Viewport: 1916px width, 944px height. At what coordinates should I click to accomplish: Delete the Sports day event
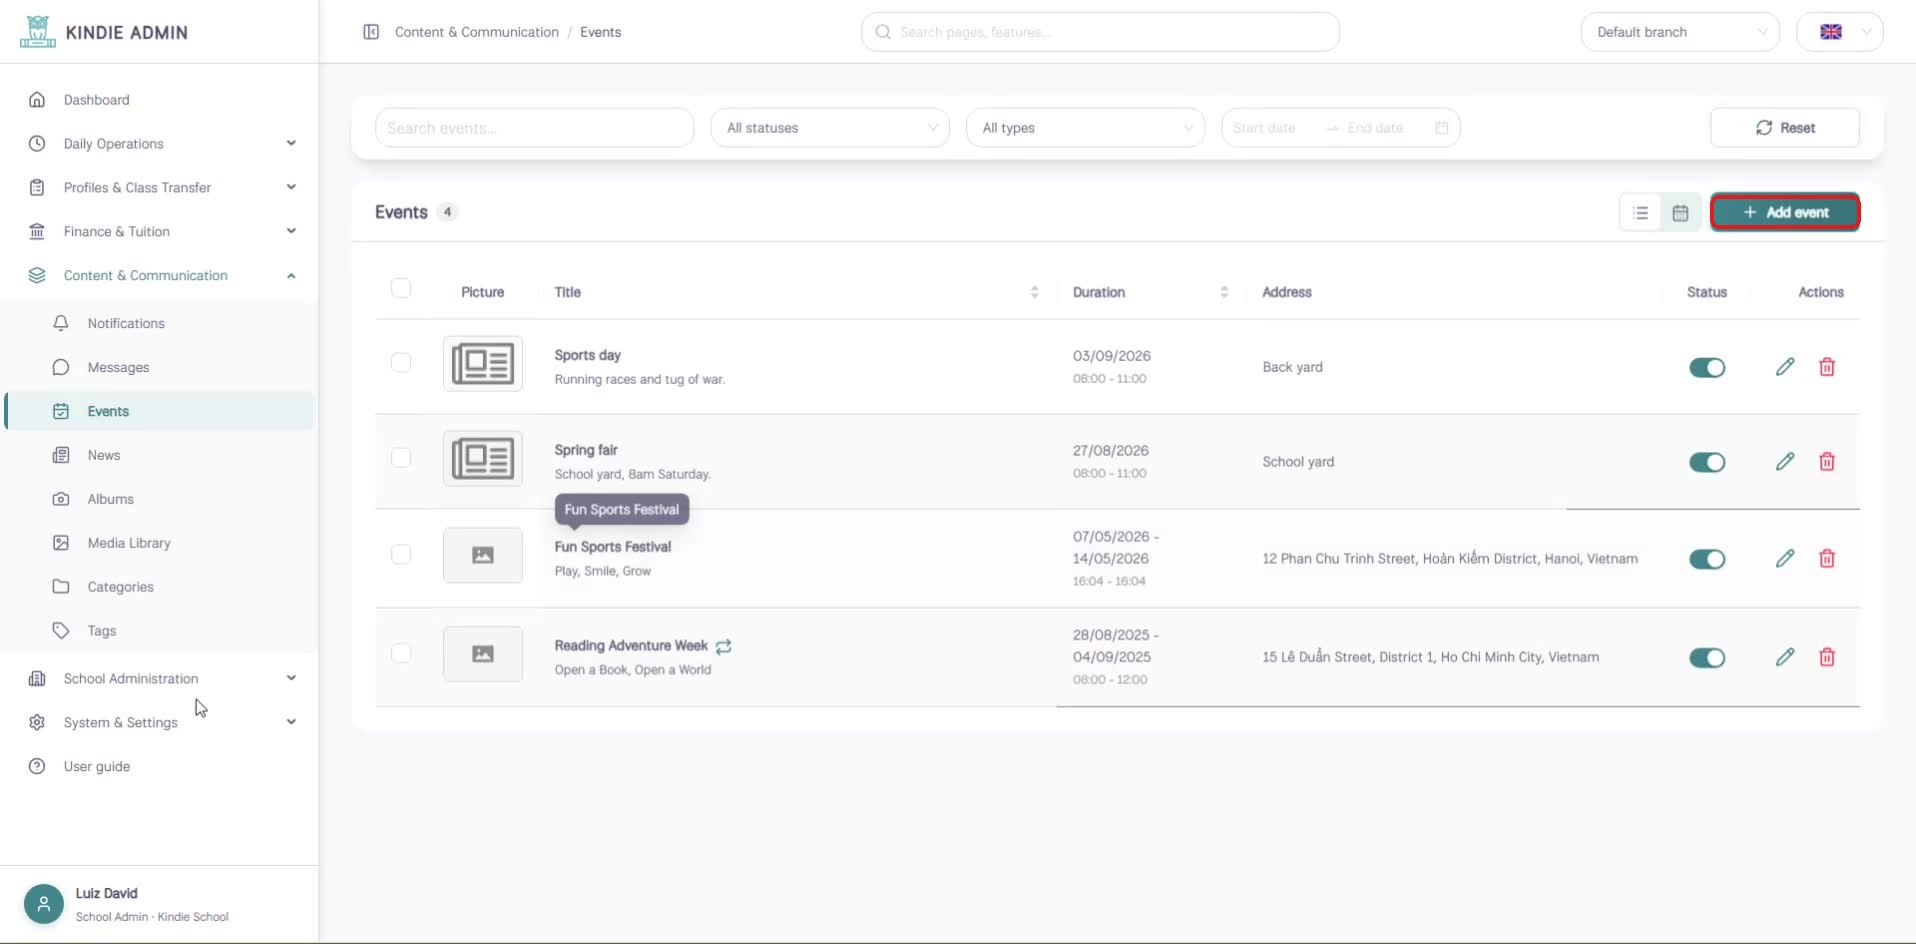click(x=1827, y=367)
